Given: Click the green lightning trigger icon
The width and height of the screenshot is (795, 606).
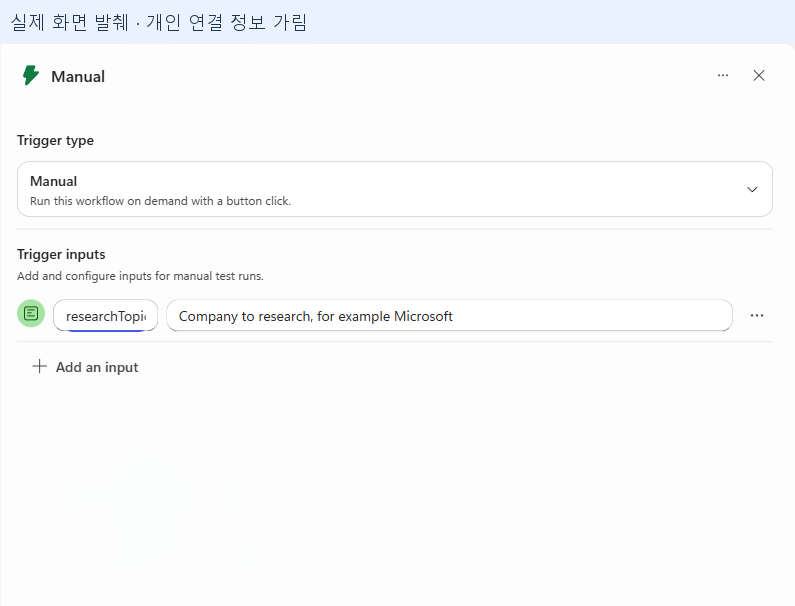Looking at the screenshot, I should click(31, 76).
